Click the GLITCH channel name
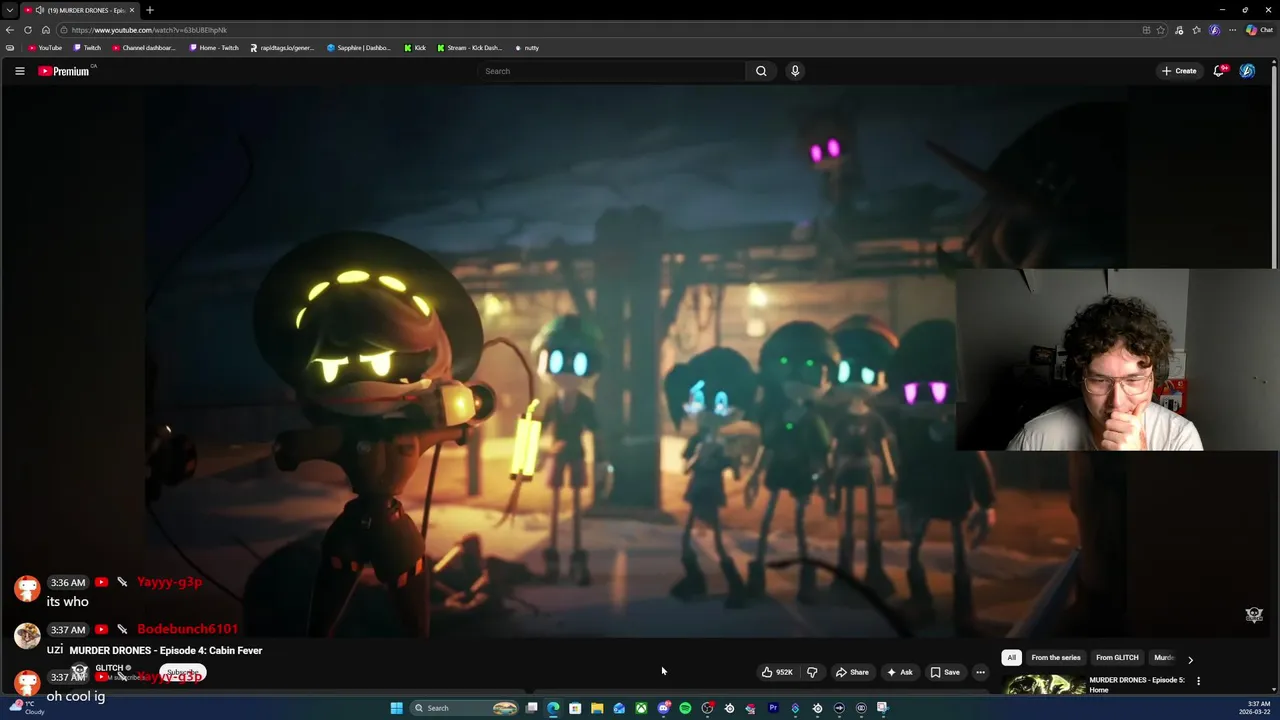This screenshot has width=1280, height=720. [109, 668]
